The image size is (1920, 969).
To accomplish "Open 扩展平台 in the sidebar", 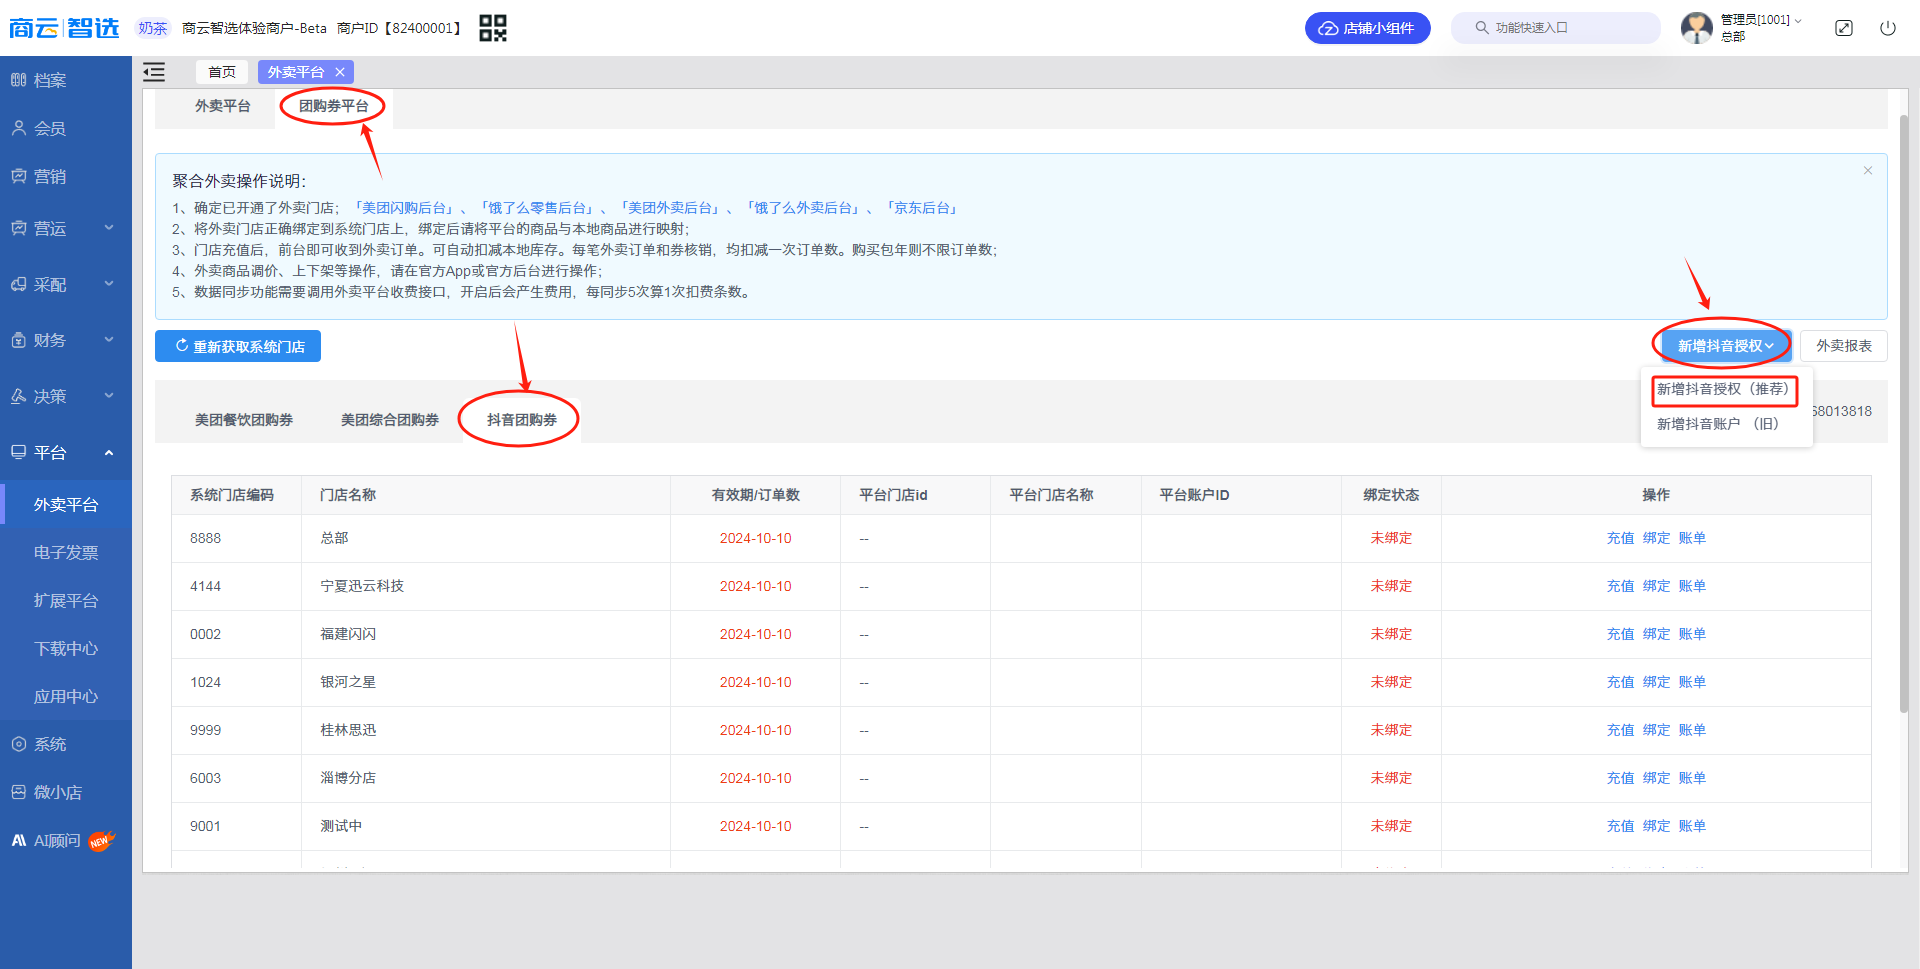I will pyautogui.click(x=66, y=600).
